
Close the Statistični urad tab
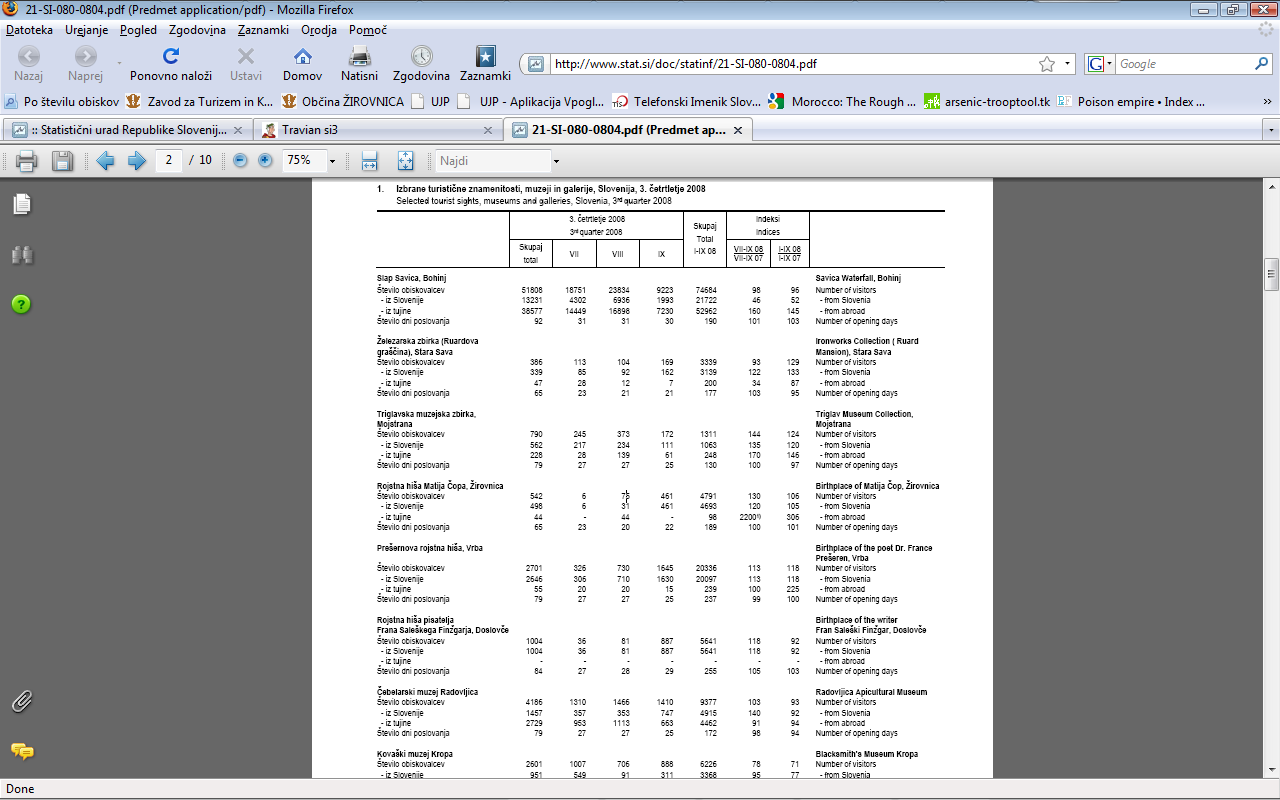click(x=238, y=130)
